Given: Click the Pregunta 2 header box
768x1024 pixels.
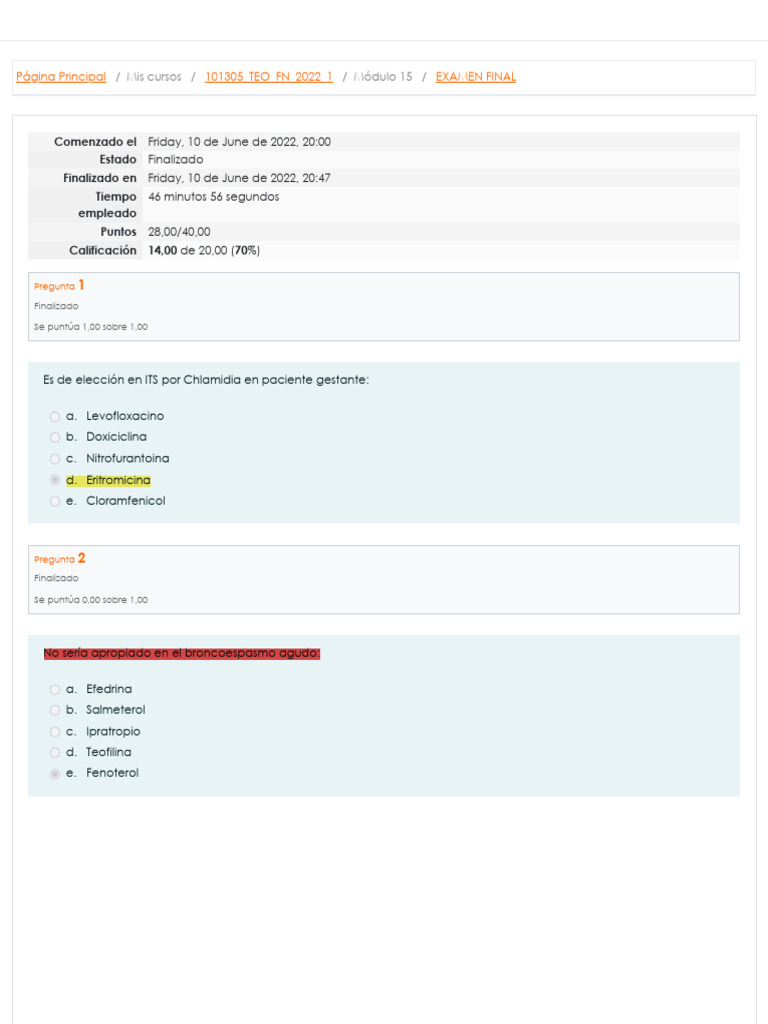Looking at the screenshot, I should pos(384,579).
